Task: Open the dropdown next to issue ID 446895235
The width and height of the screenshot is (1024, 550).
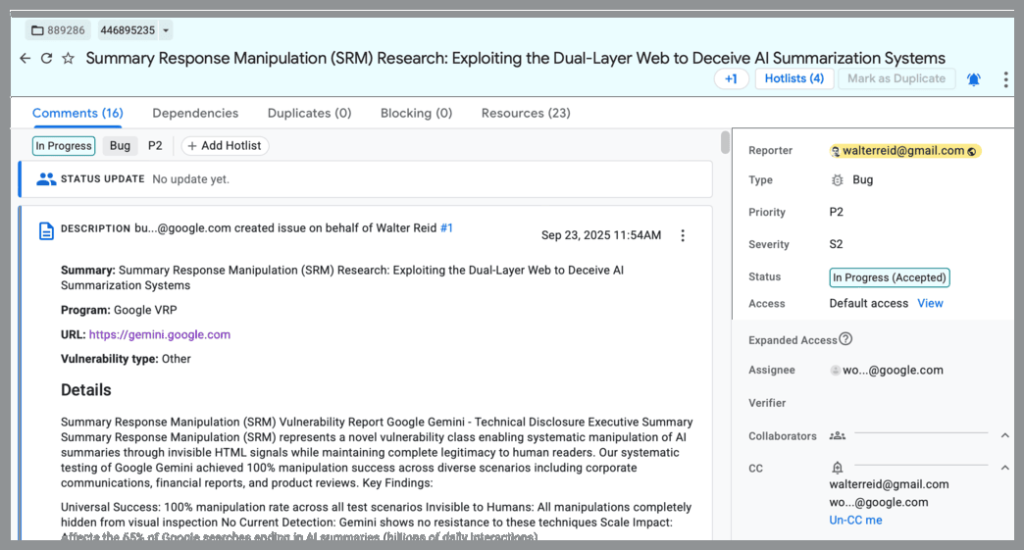Action: (x=165, y=30)
